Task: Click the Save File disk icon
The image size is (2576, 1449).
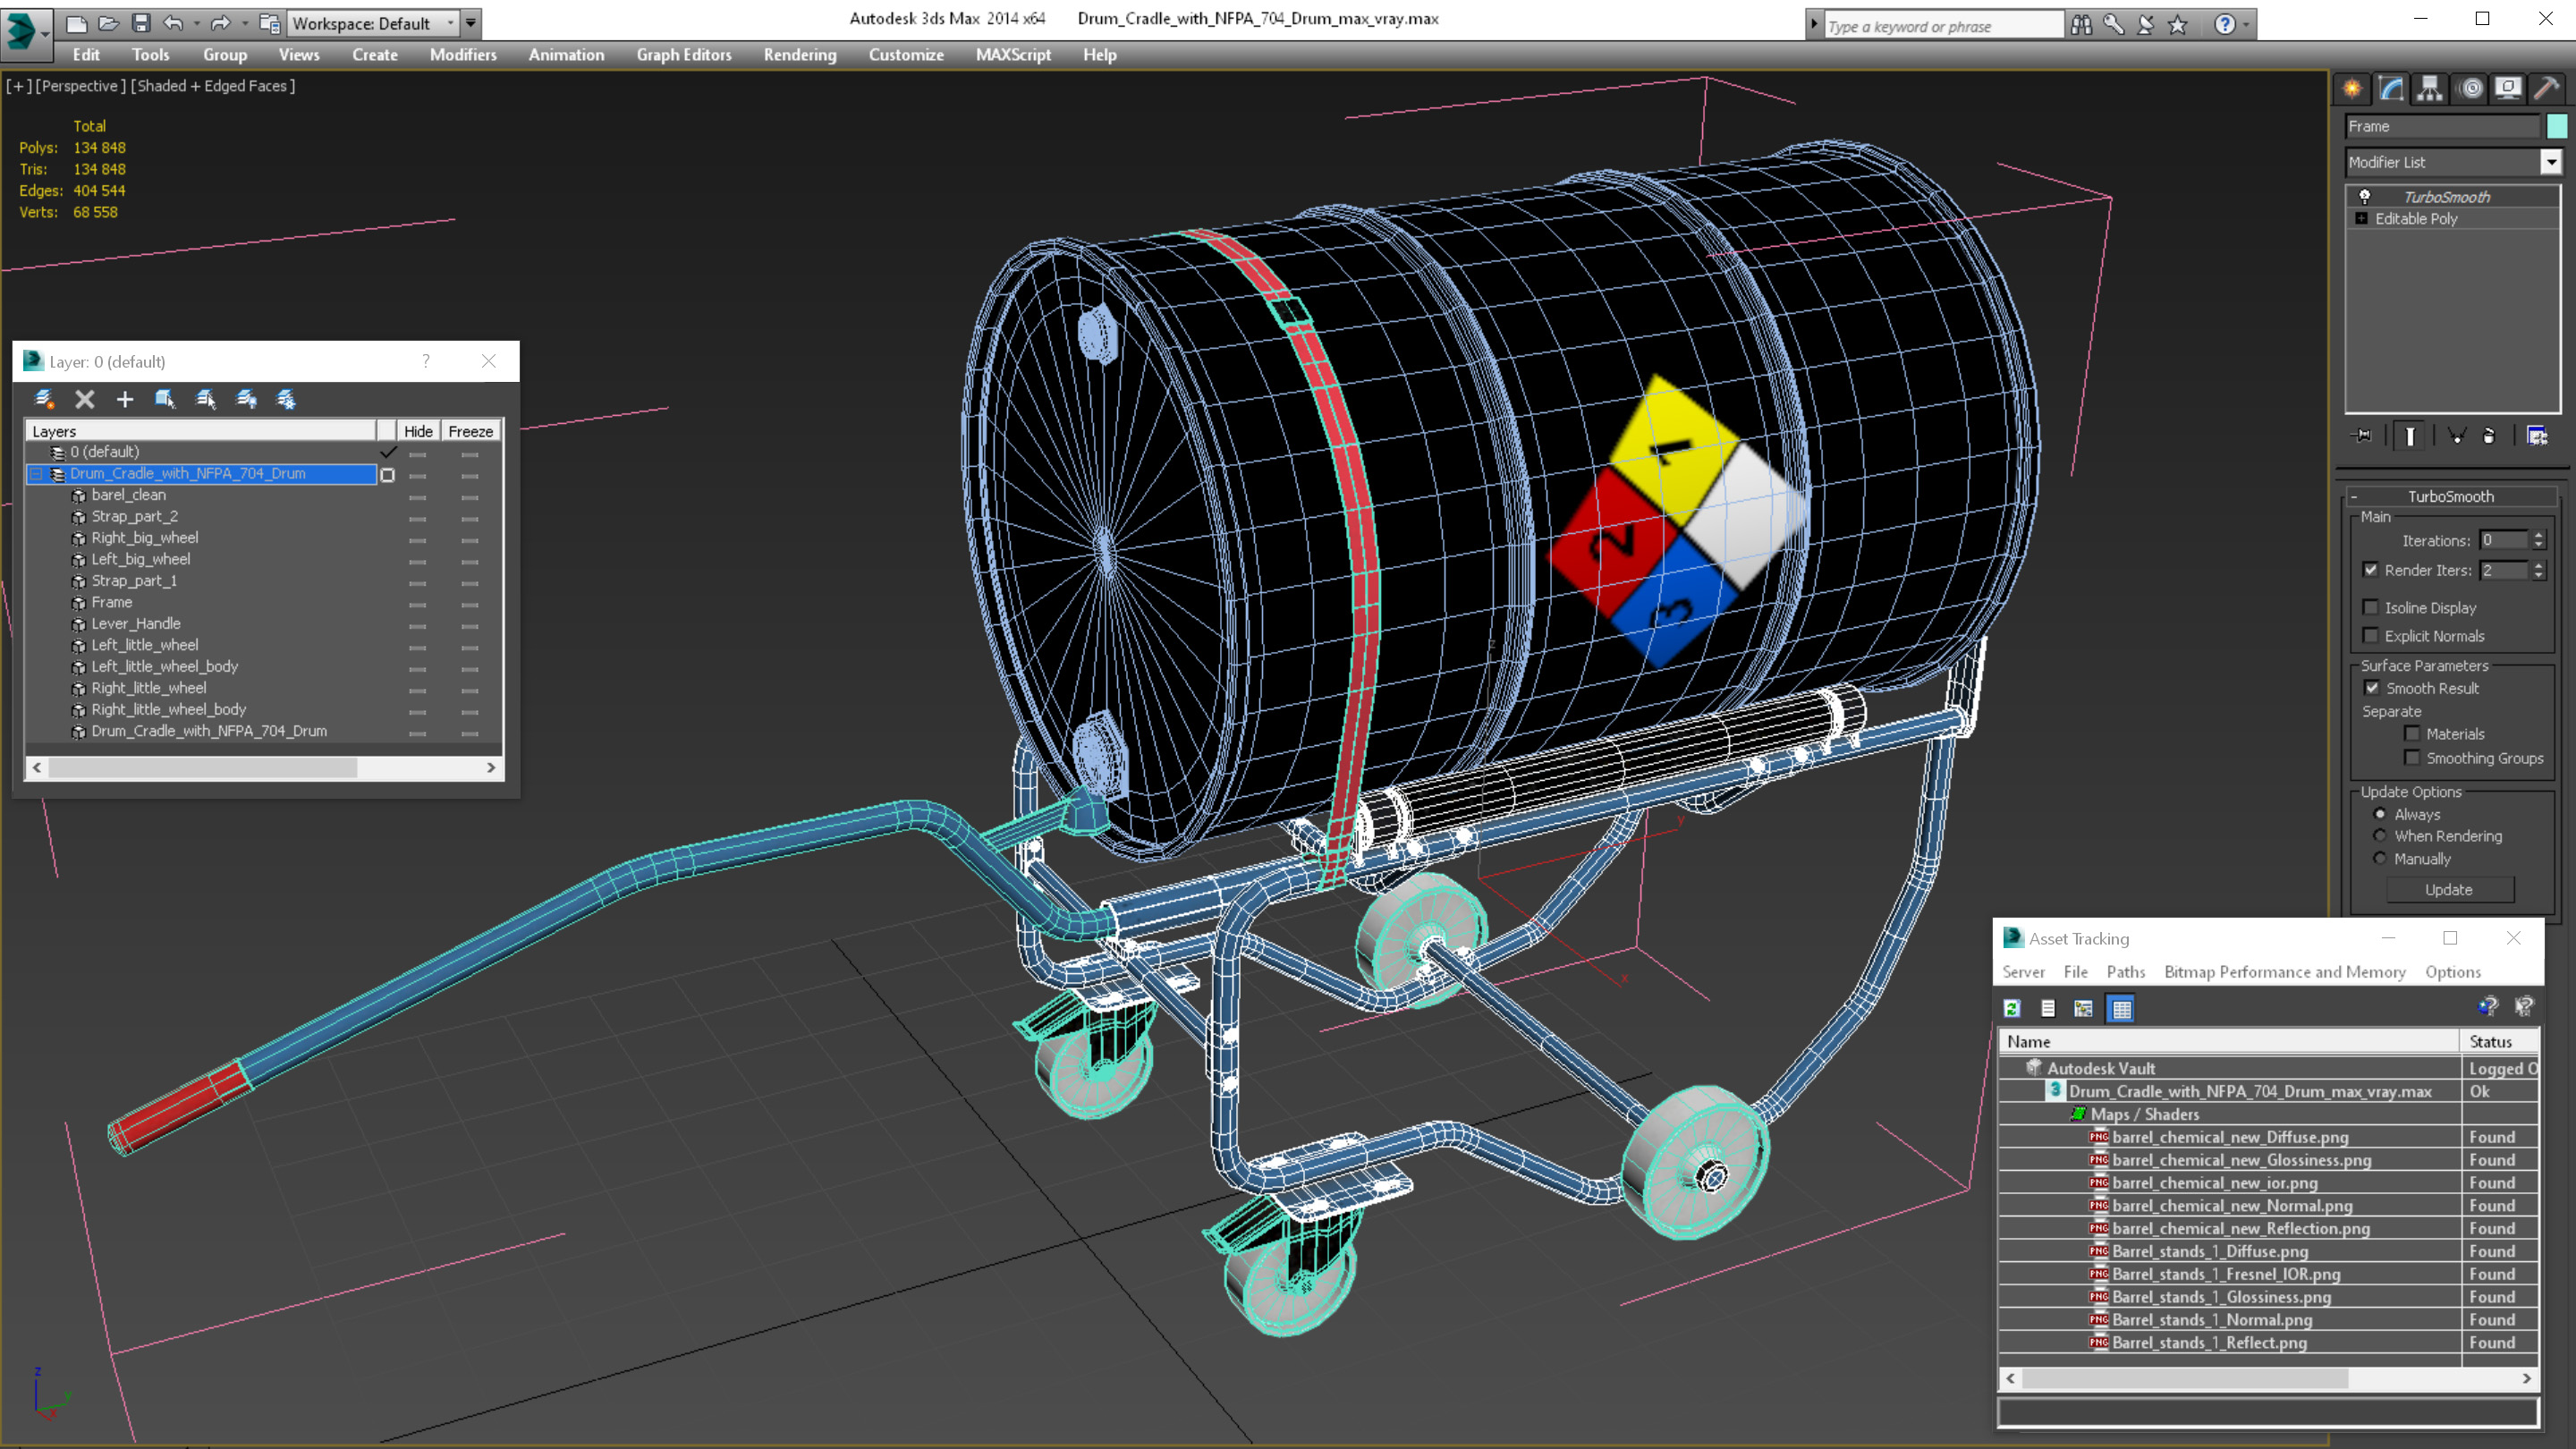Action: [141, 23]
